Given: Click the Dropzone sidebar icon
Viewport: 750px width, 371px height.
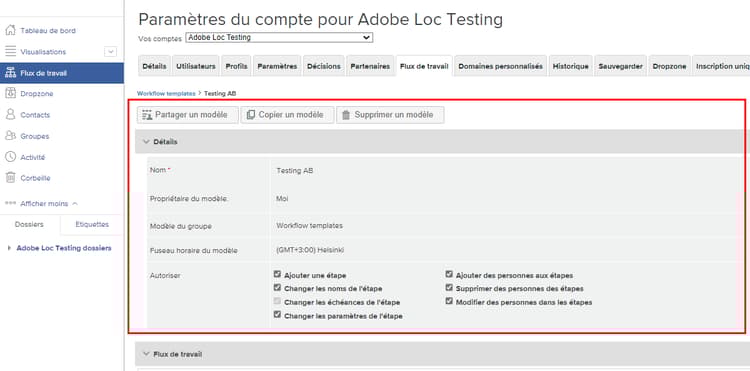Looking at the screenshot, I should coord(10,94).
